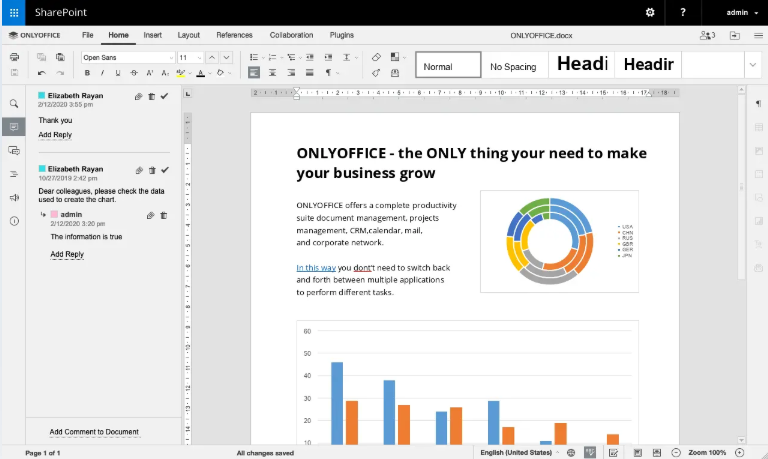Click the Fit to page icon
This screenshot has width=768, height=459.
pos(638,453)
